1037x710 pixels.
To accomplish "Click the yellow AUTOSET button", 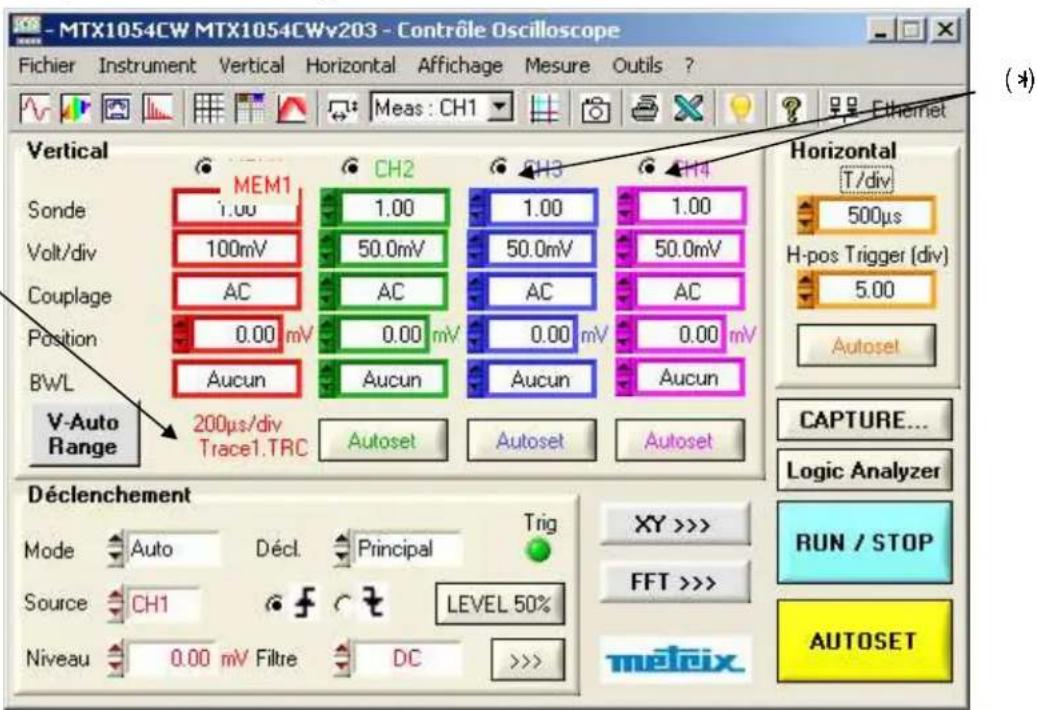I will (864, 641).
